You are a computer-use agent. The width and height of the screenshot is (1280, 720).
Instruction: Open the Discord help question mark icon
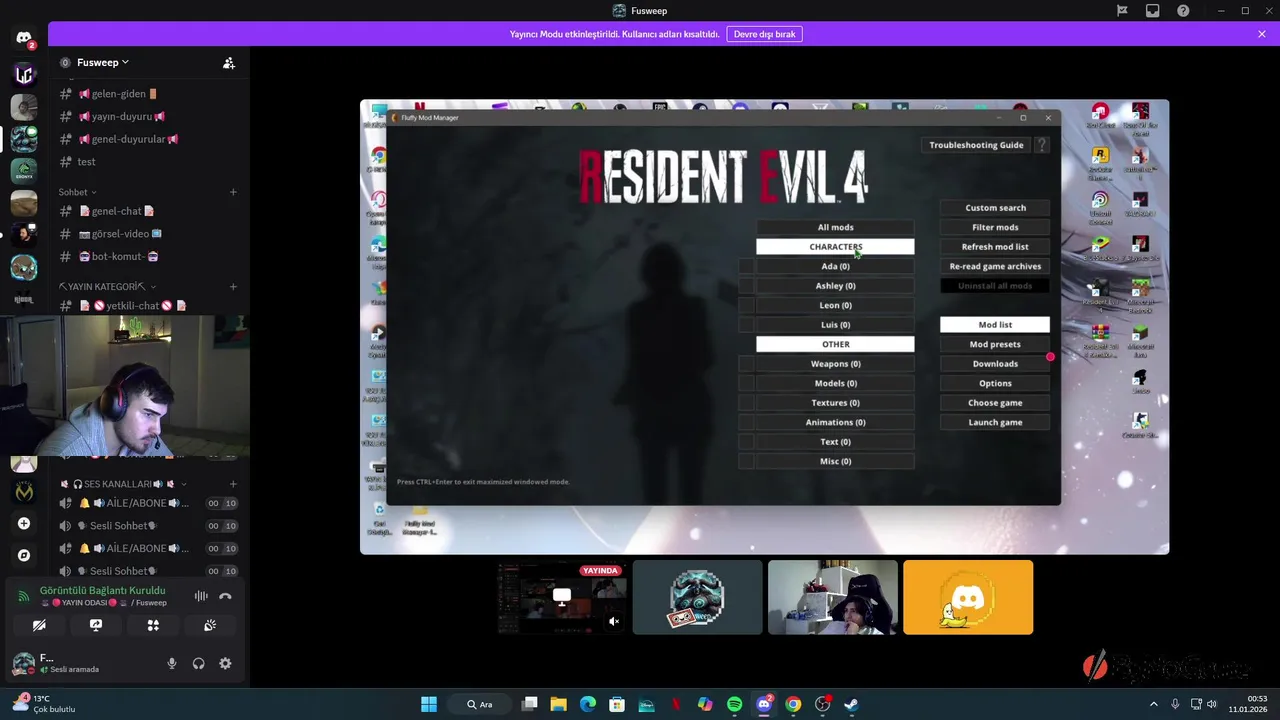tap(1184, 11)
